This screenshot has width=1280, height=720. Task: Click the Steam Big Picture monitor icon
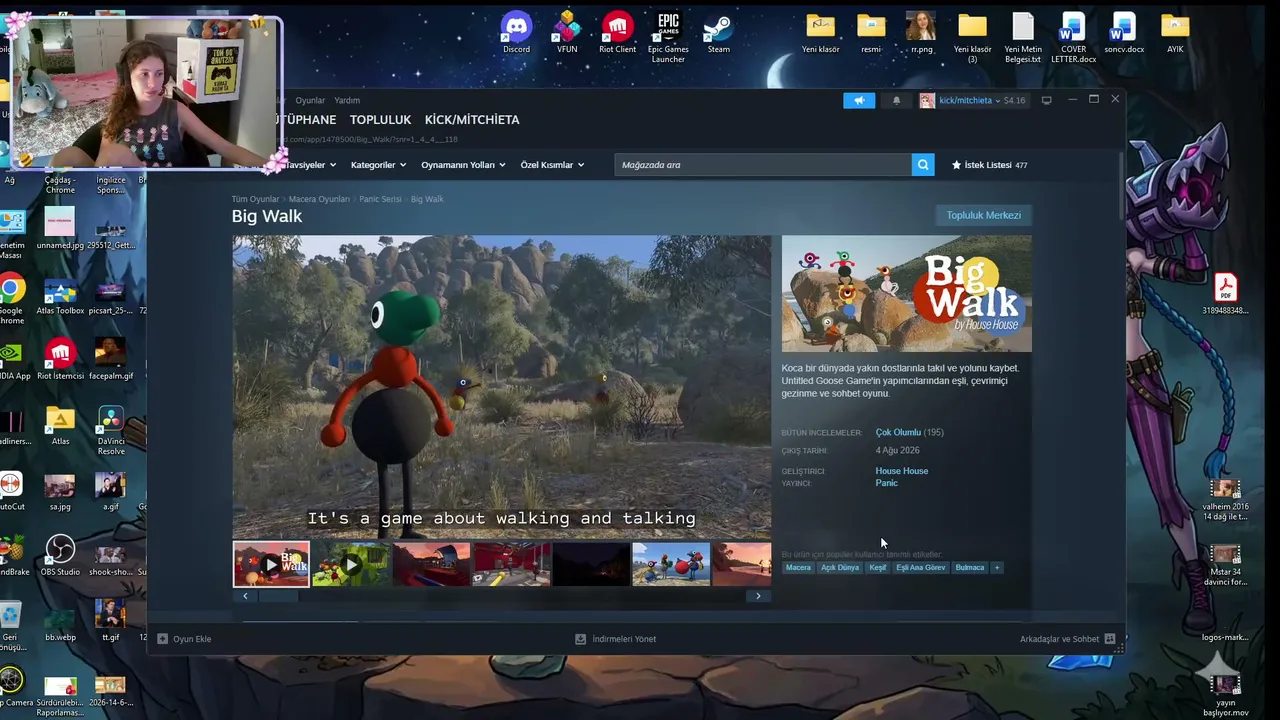tap(1046, 100)
